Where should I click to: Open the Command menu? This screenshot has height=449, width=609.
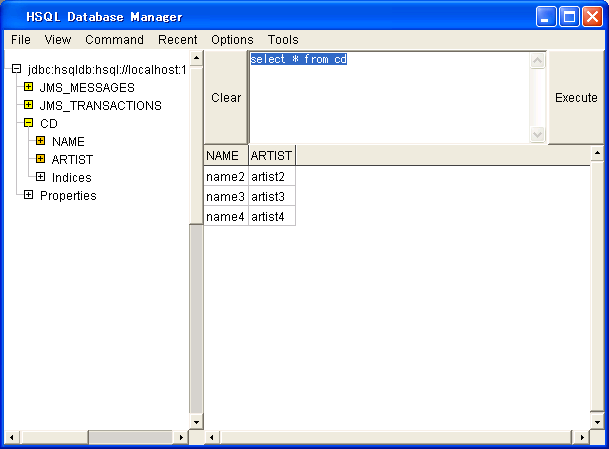tap(114, 40)
